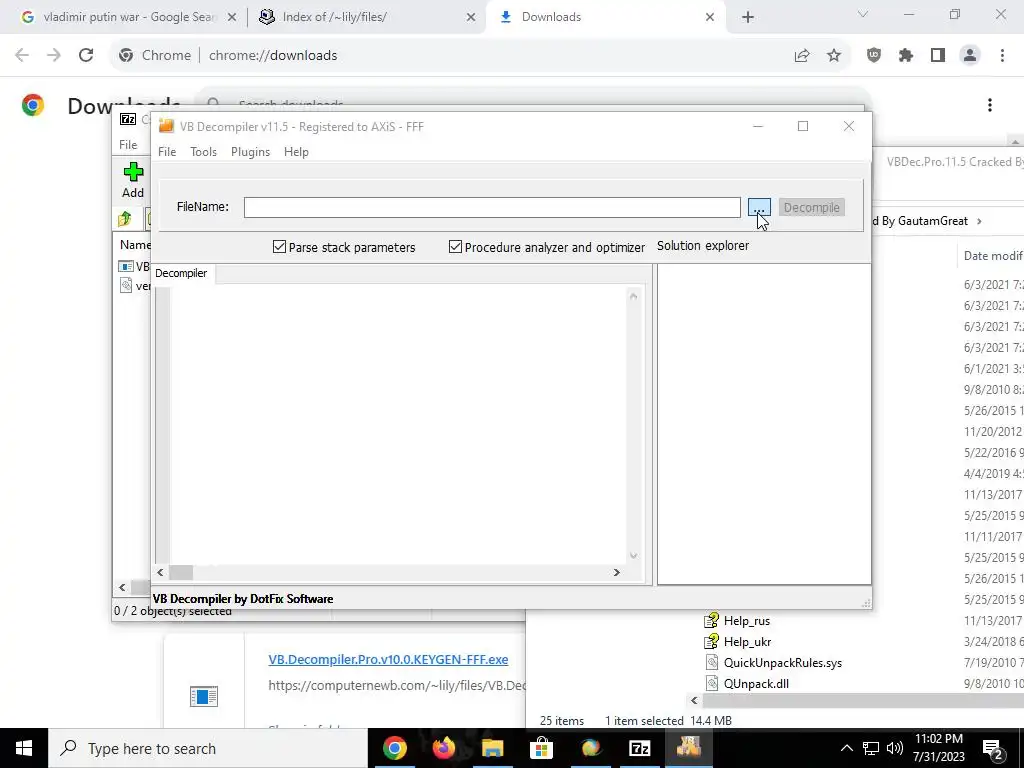Click the 7-Zip up-folder icon
1024x768 pixels.
125,219
